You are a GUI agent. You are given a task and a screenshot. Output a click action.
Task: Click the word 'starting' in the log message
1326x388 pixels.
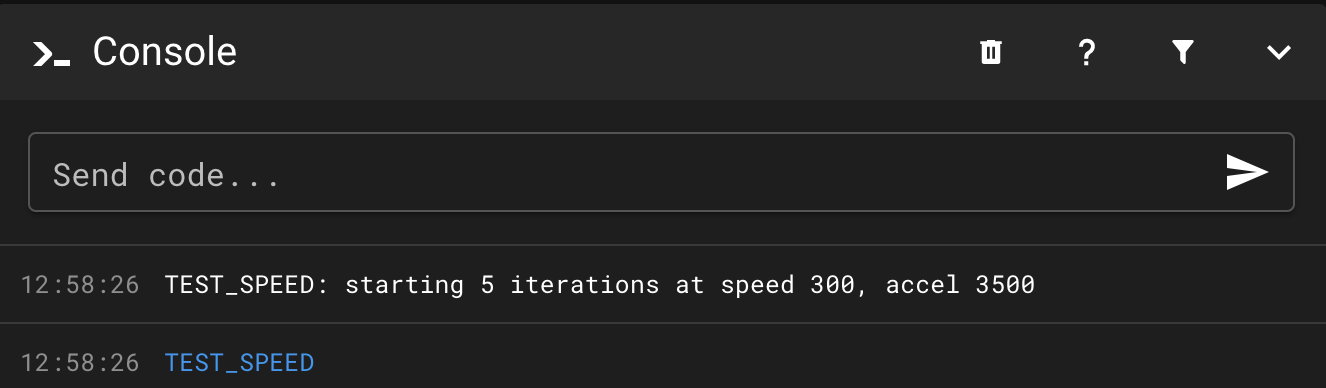pos(404,285)
